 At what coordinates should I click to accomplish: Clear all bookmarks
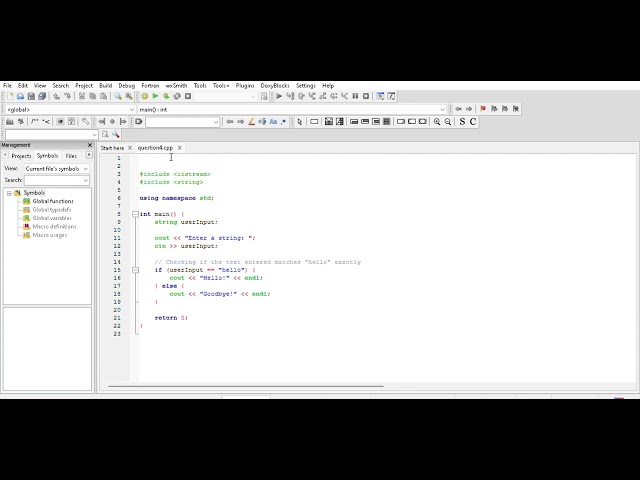pyautogui.click(x=516, y=109)
